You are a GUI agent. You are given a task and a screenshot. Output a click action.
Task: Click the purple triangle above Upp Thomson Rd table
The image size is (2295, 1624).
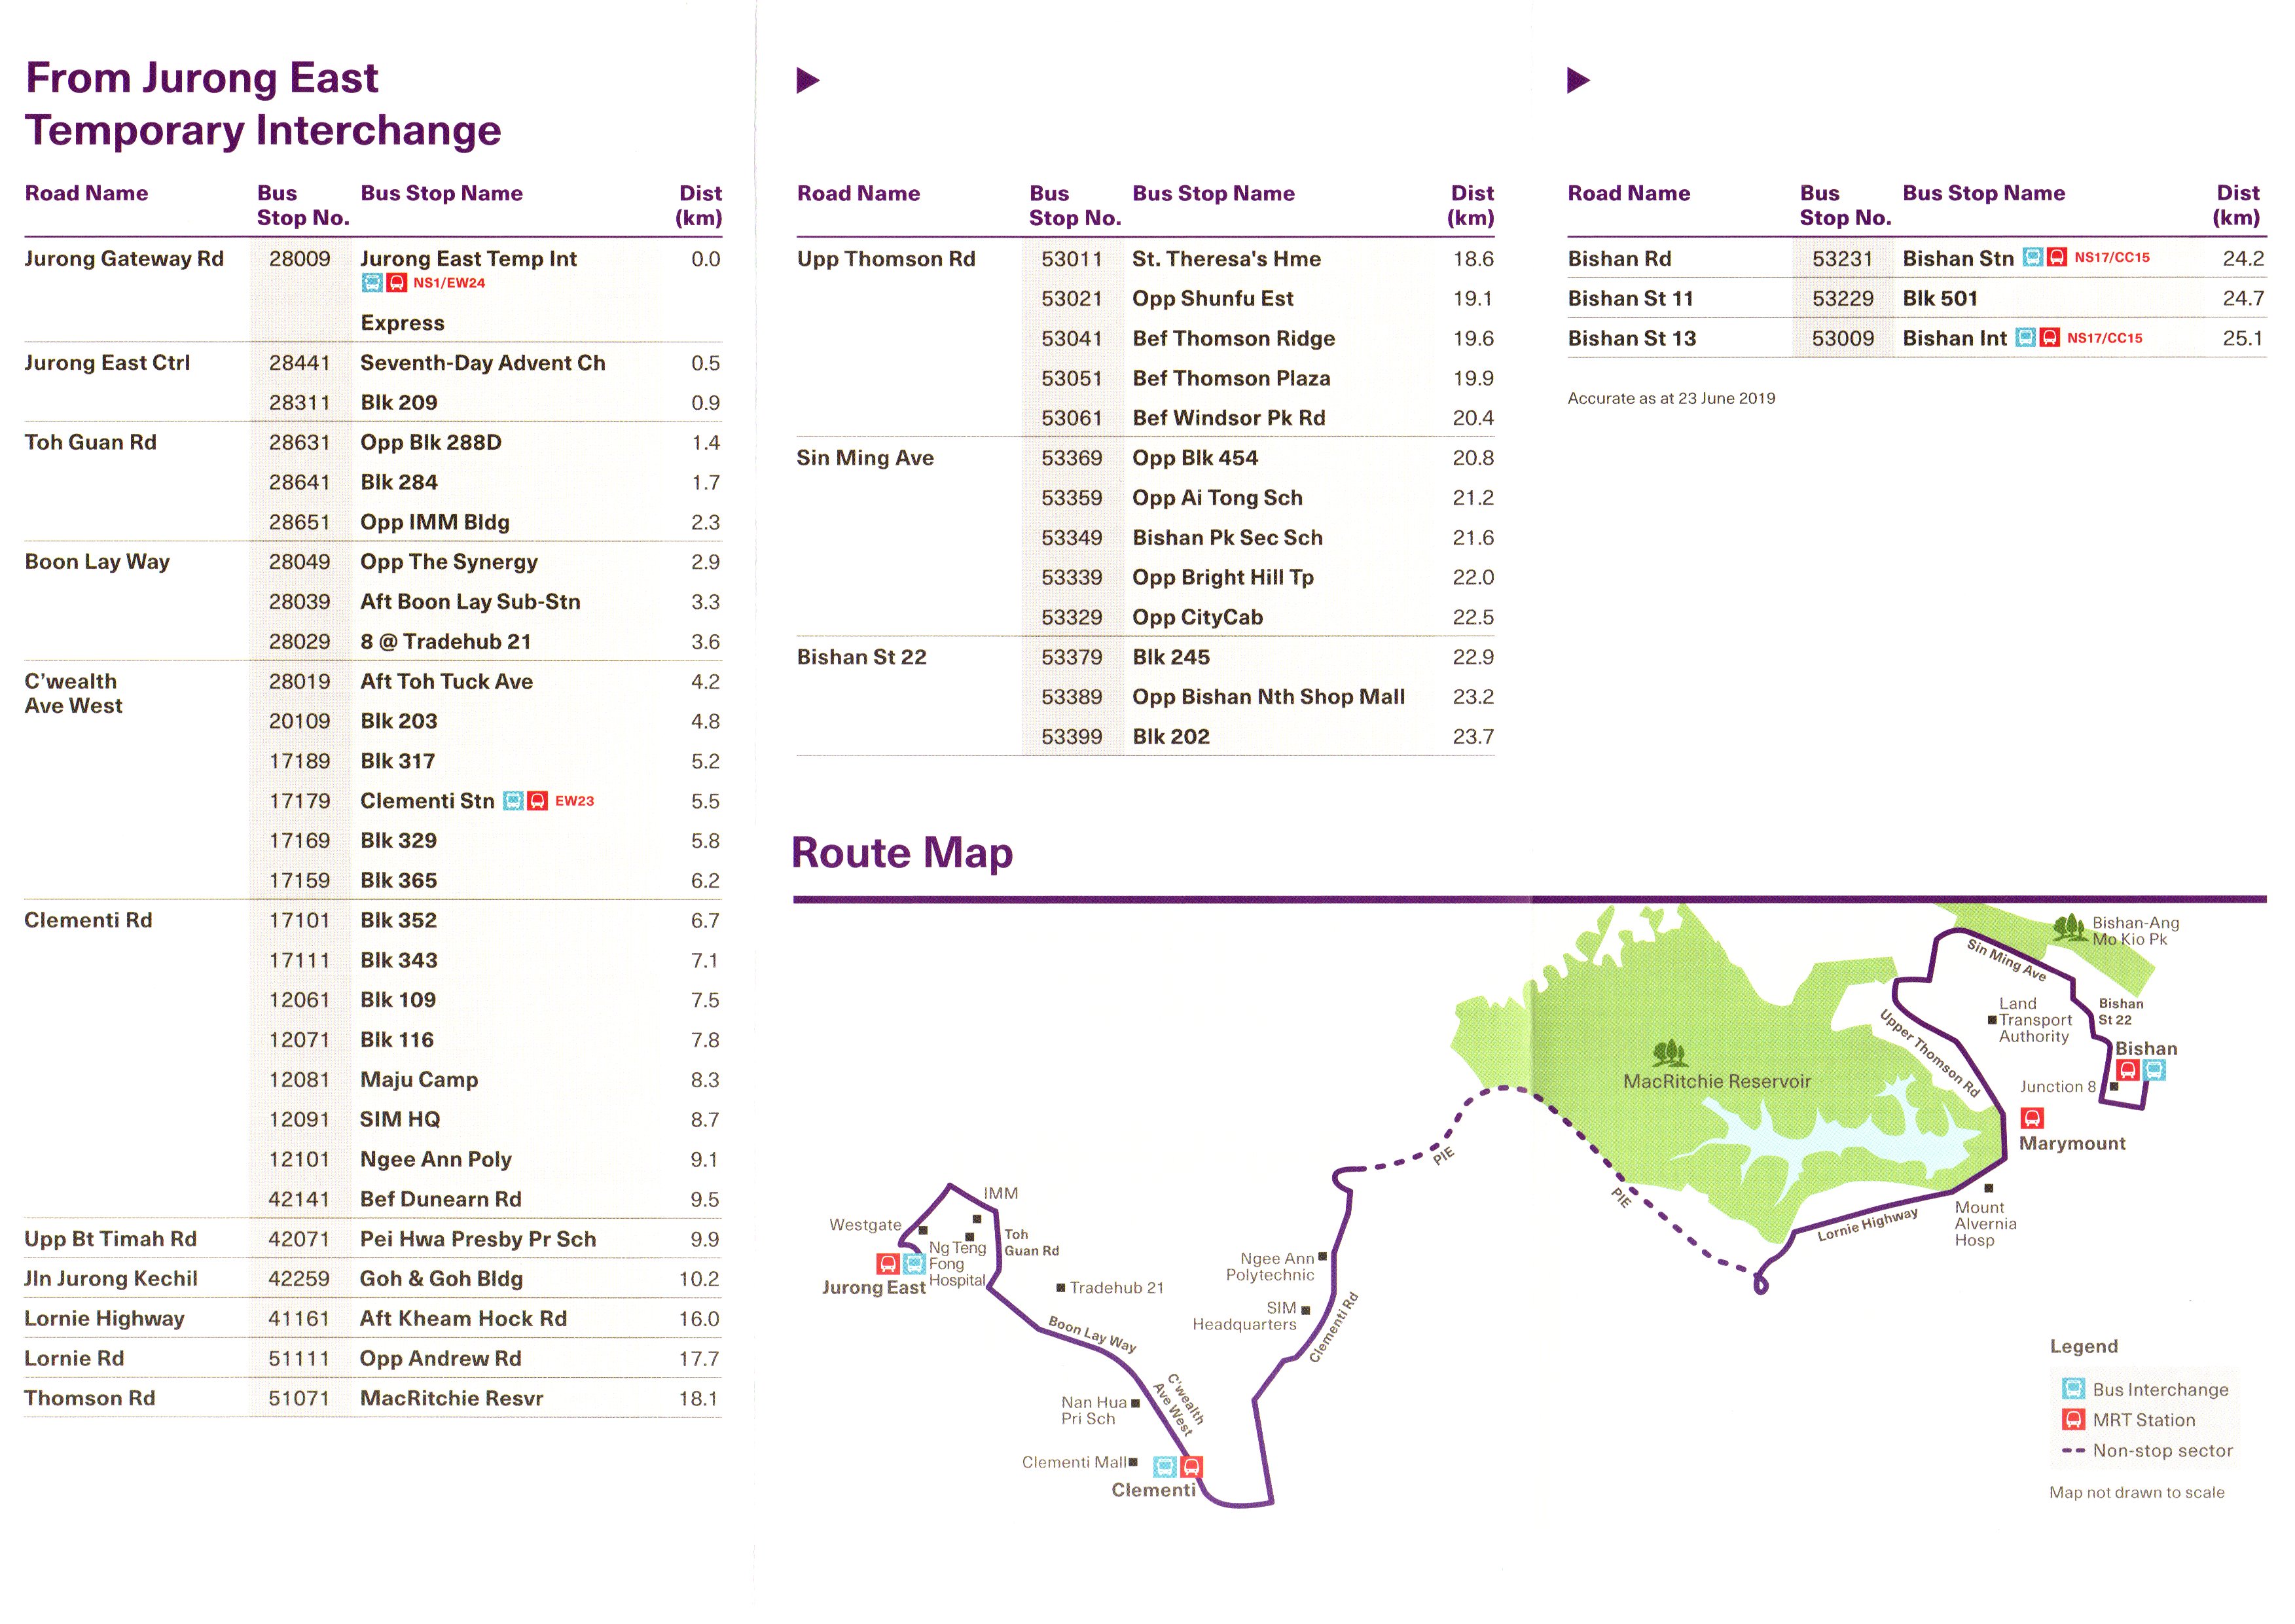click(x=807, y=80)
